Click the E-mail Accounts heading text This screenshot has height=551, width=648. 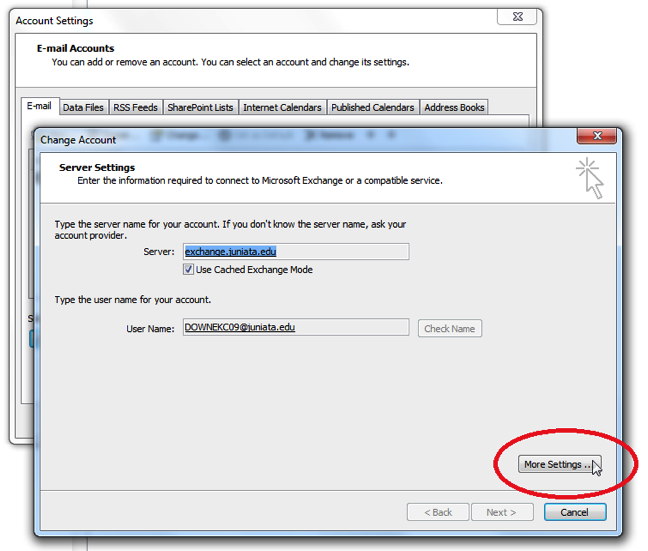click(x=76, y=48)
